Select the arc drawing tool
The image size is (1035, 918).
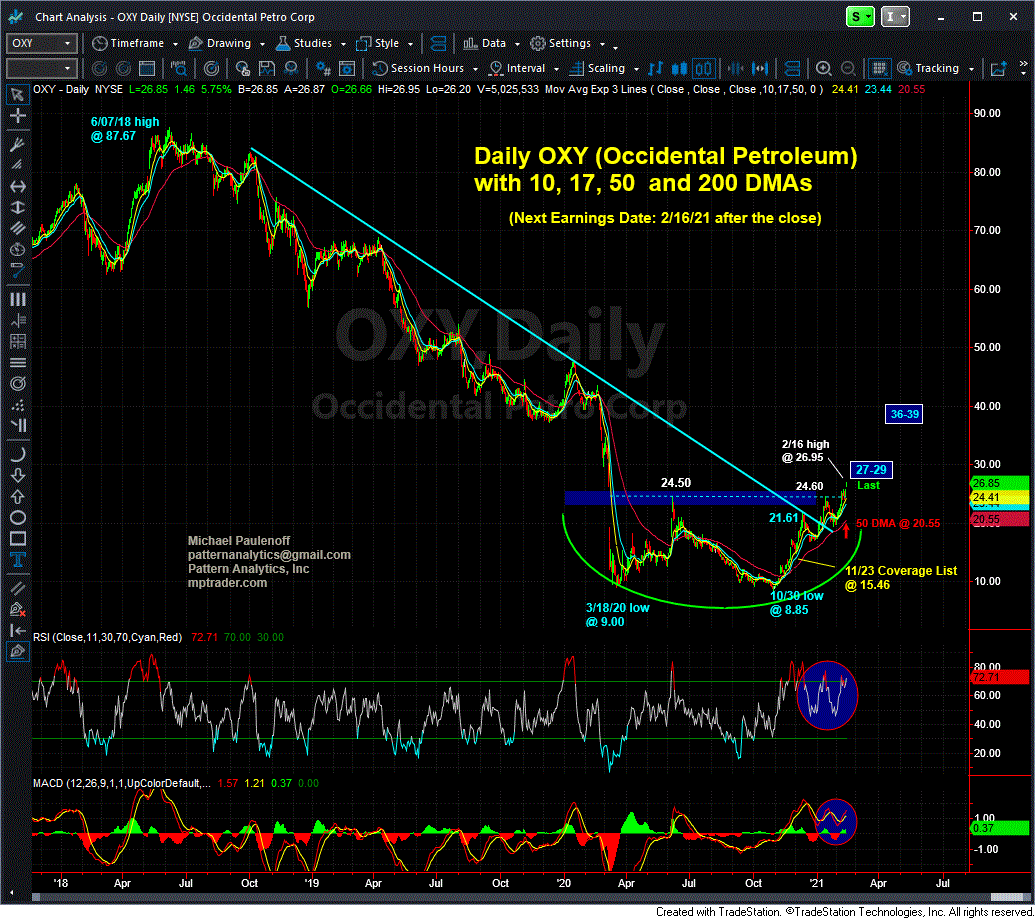tap(17, 454)
